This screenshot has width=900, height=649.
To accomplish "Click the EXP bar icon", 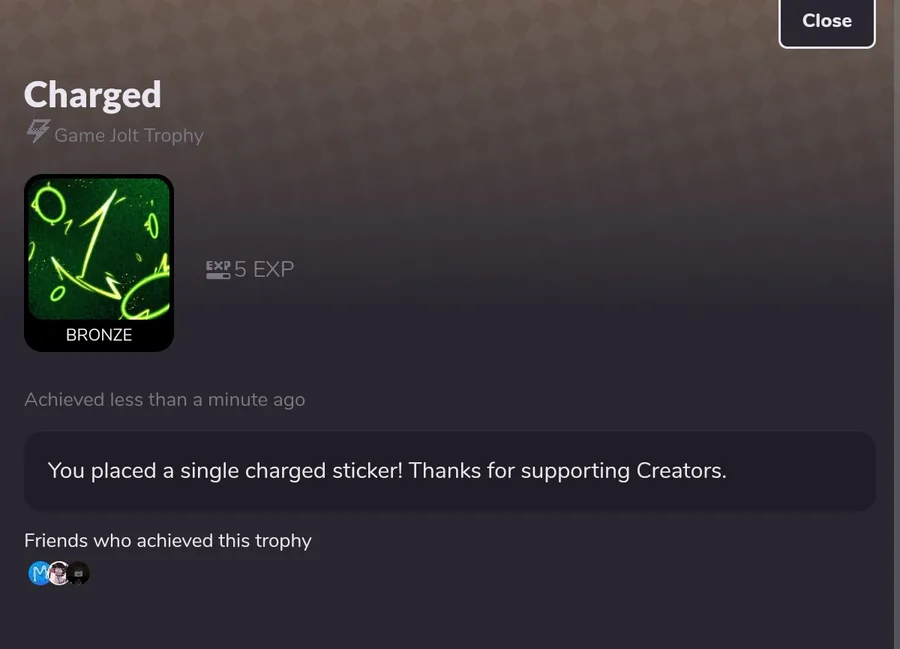I will (218, 270).
